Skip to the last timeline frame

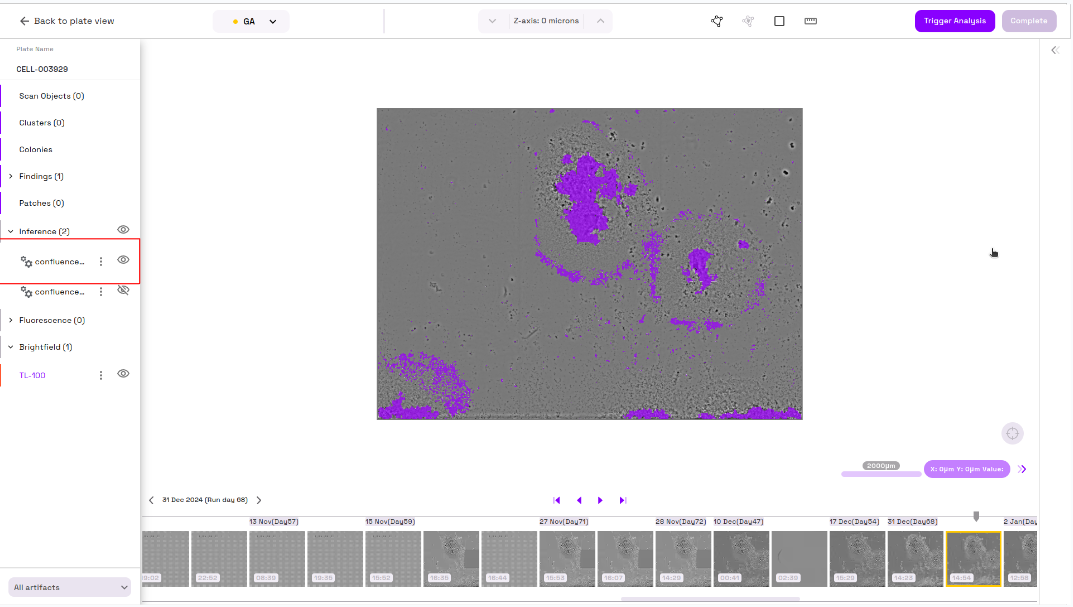[622, 500]
